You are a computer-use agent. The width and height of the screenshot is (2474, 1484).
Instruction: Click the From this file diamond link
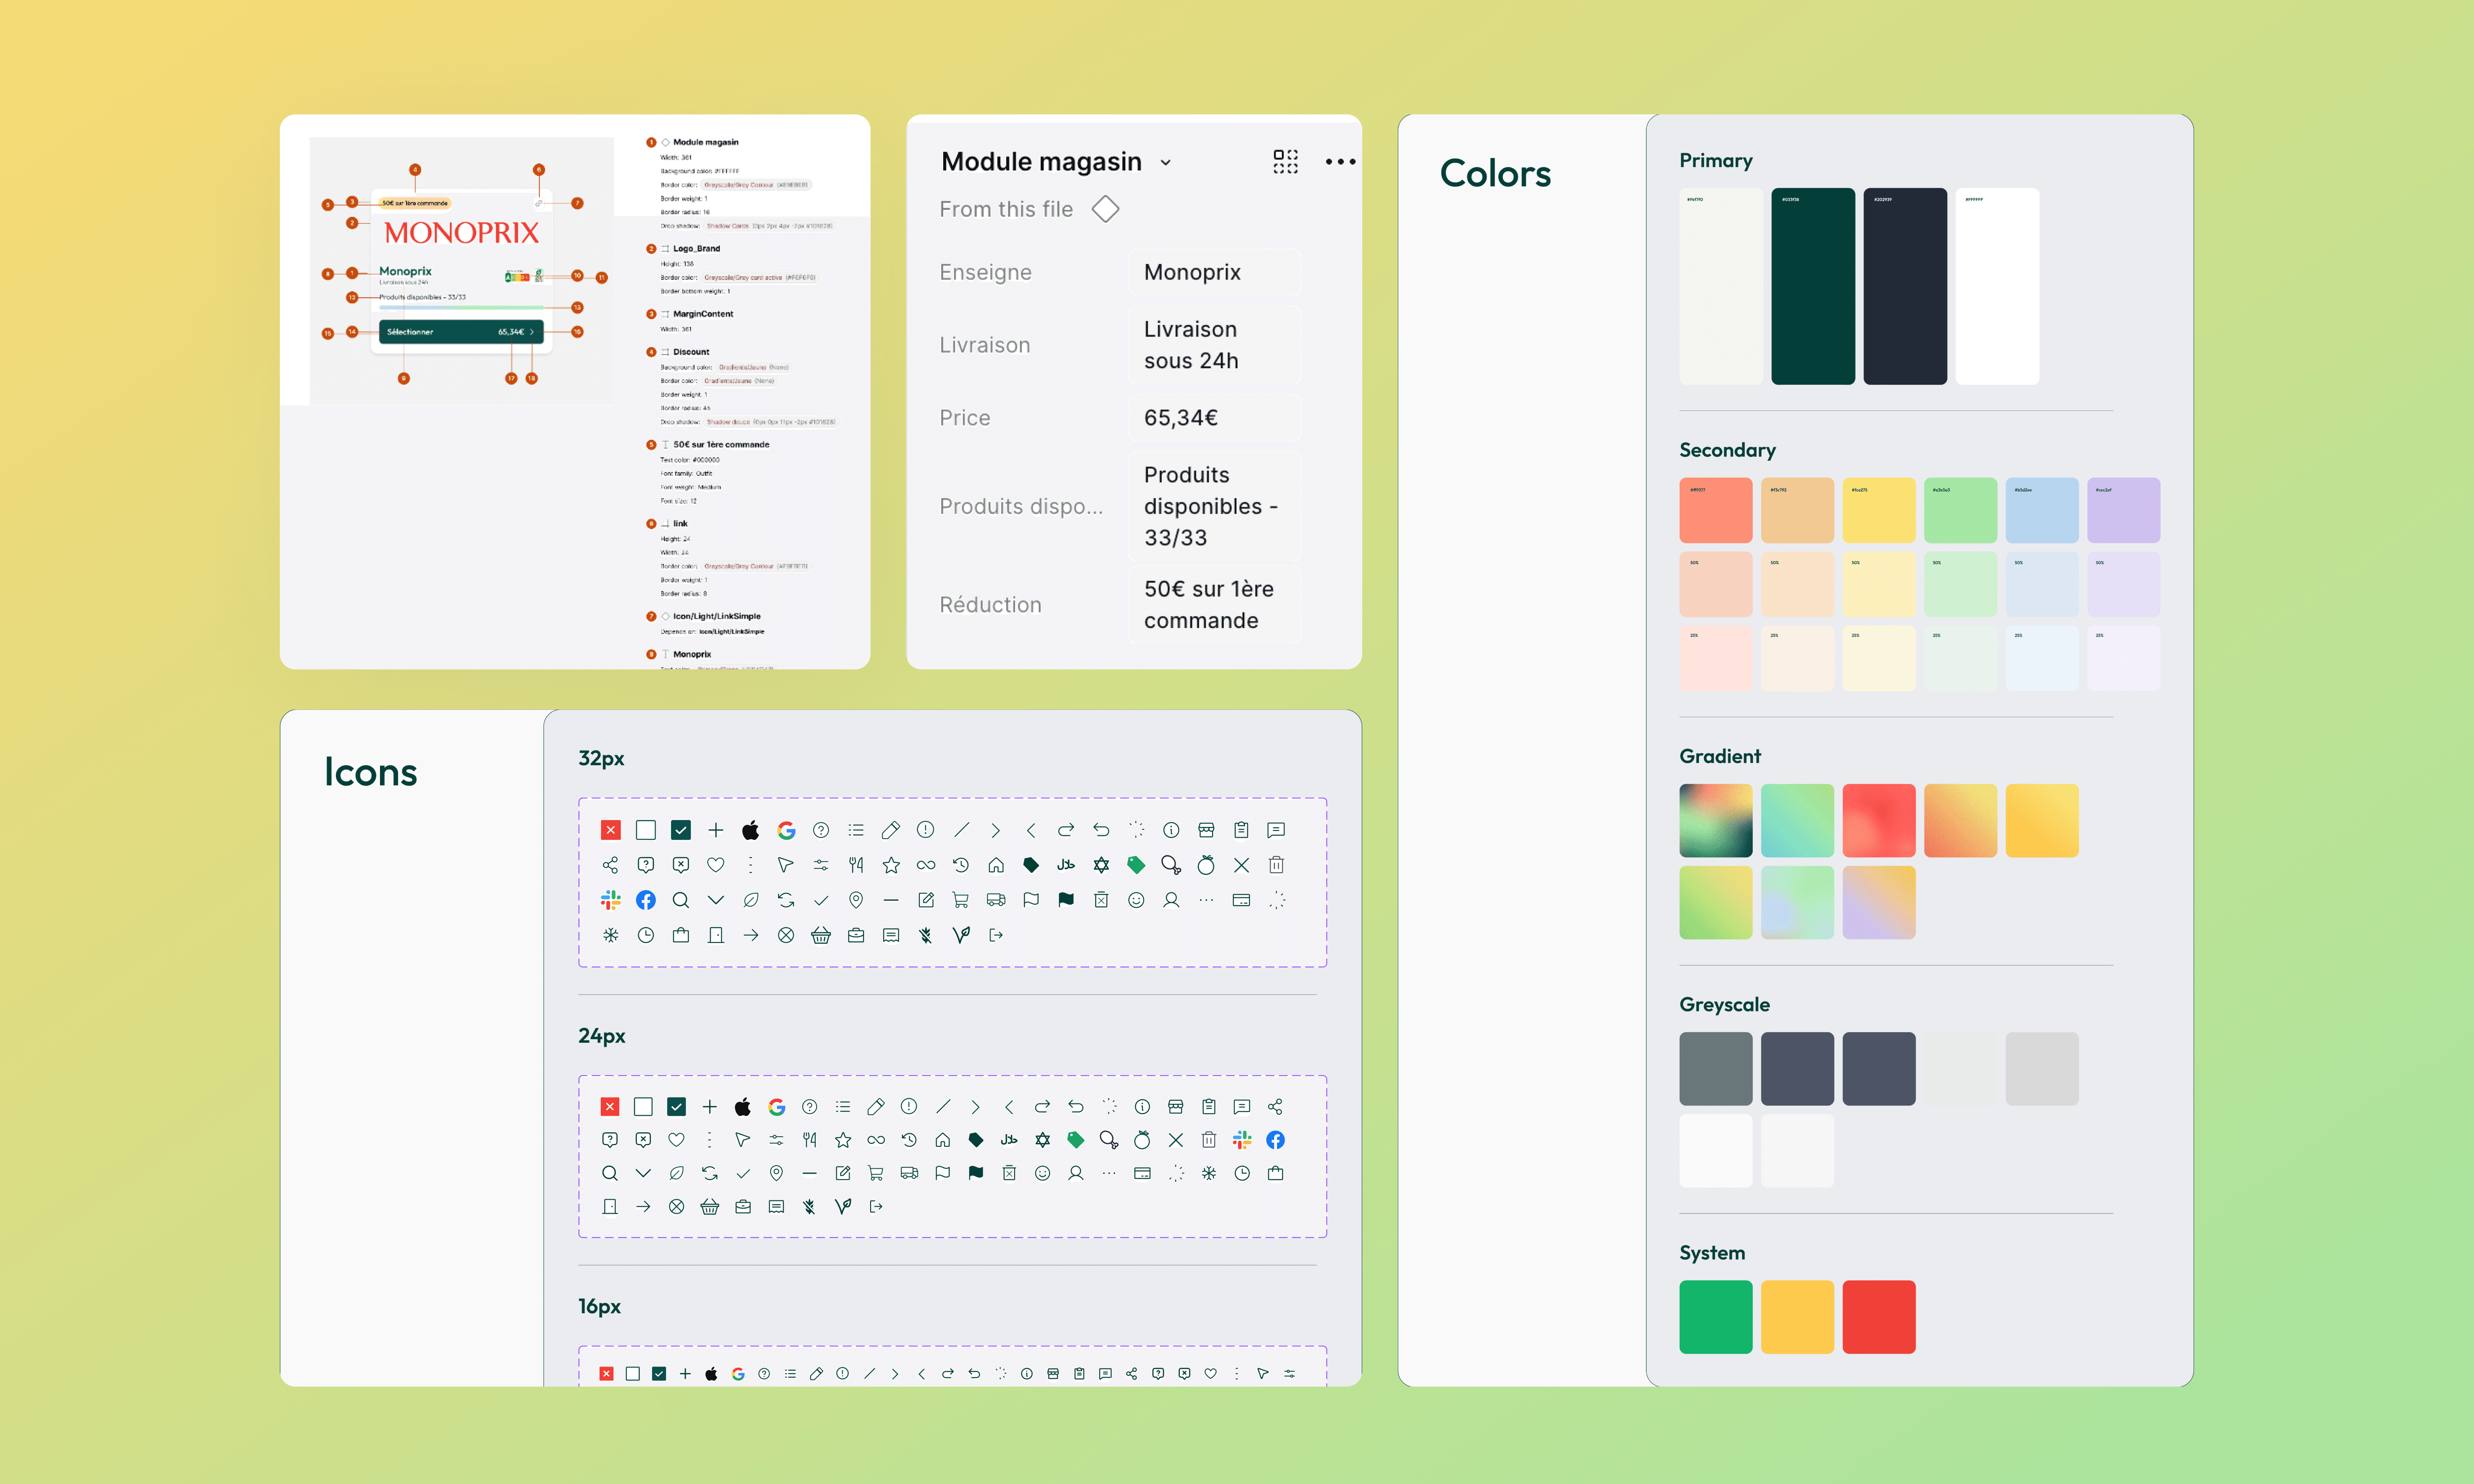coord(1105,209)
